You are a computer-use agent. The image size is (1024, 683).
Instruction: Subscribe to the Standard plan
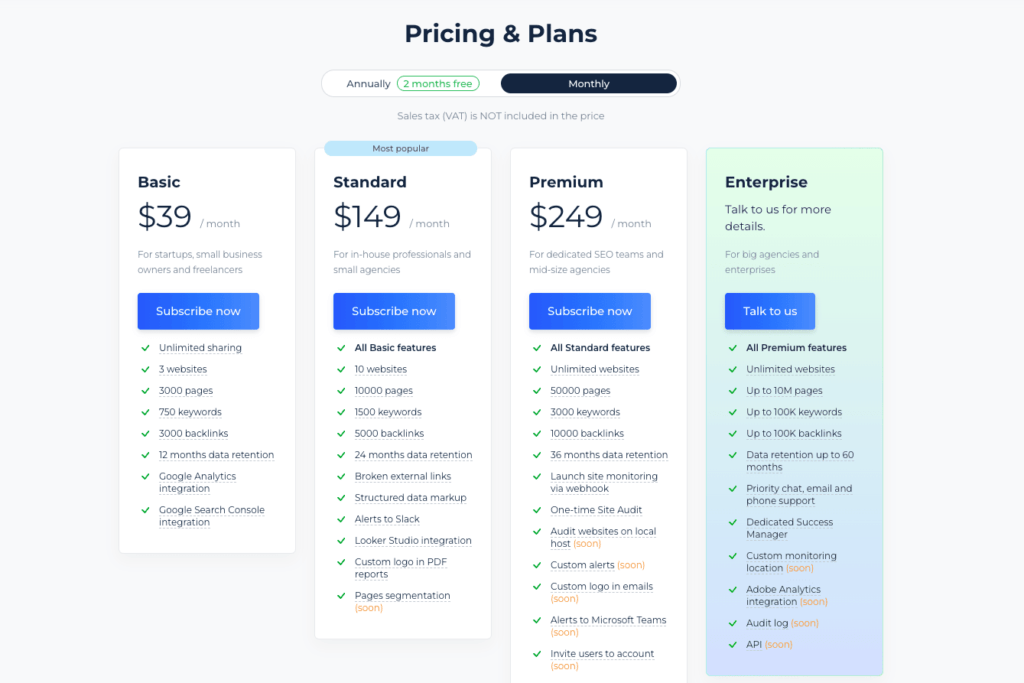(x=394, y=311)
